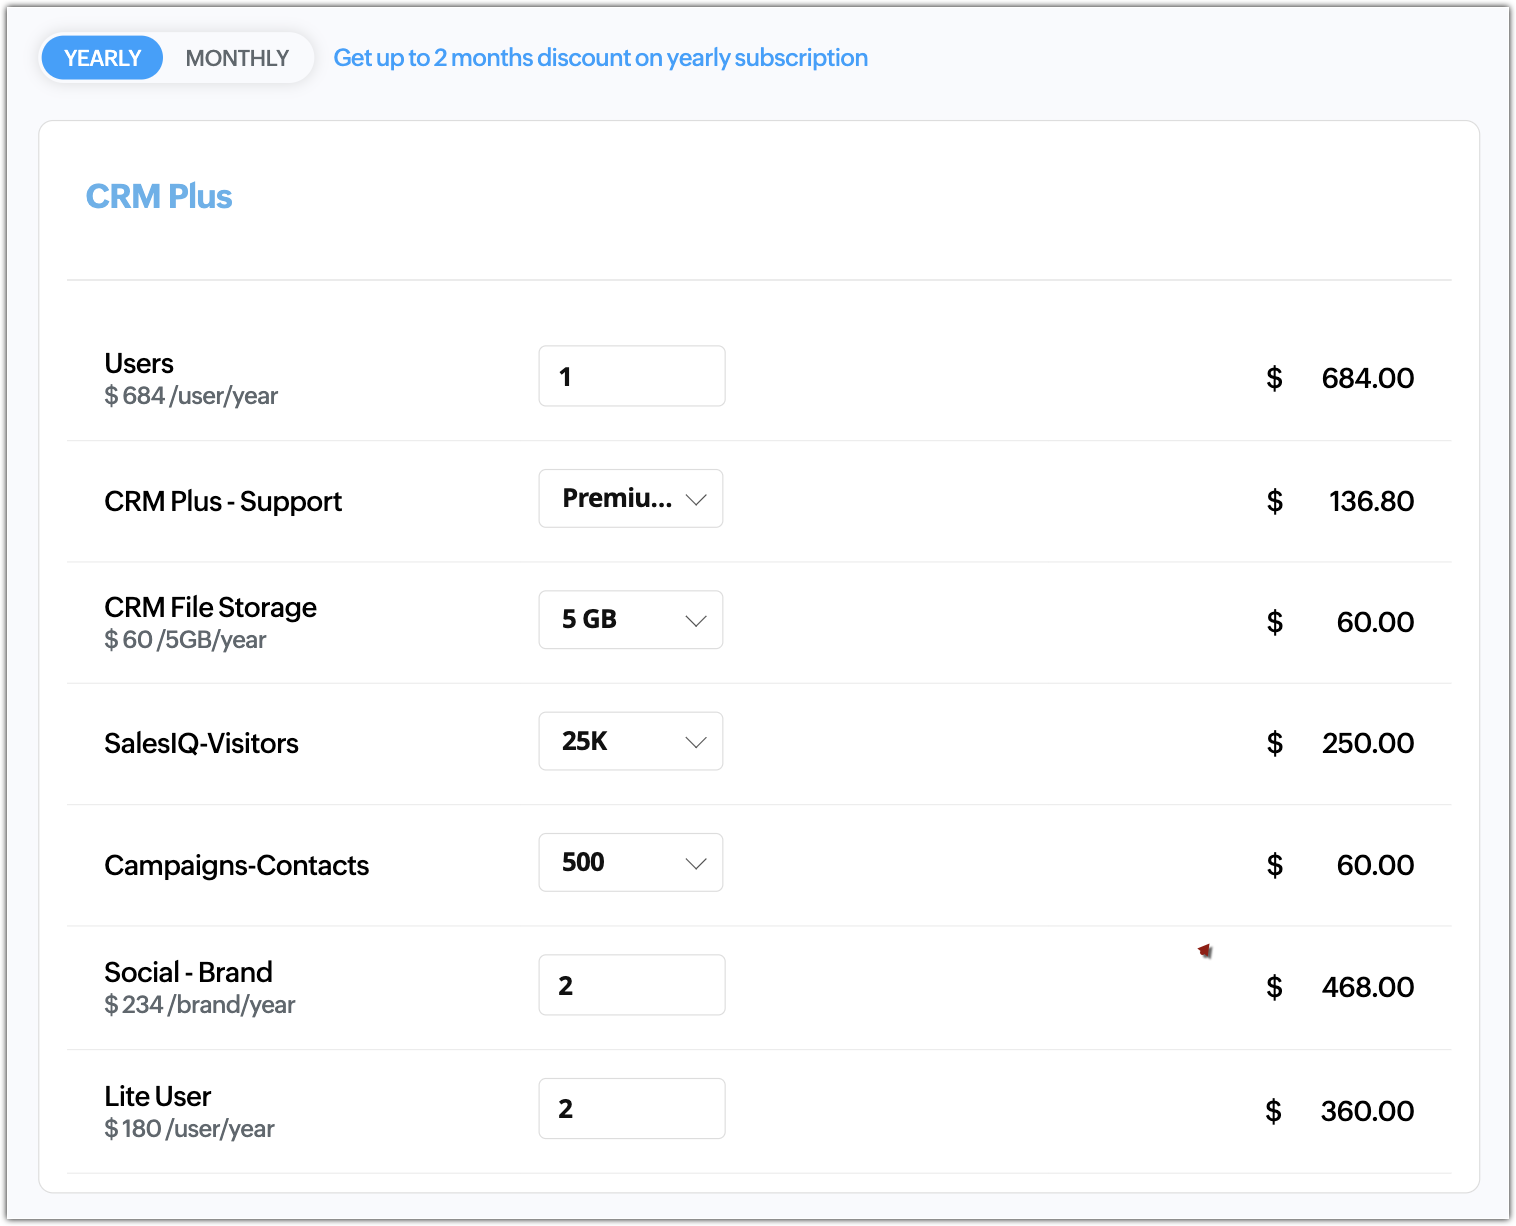Click the Social - Brand label
Image resolution: width=1516 pixels, height=1226 pixels.
188,972
